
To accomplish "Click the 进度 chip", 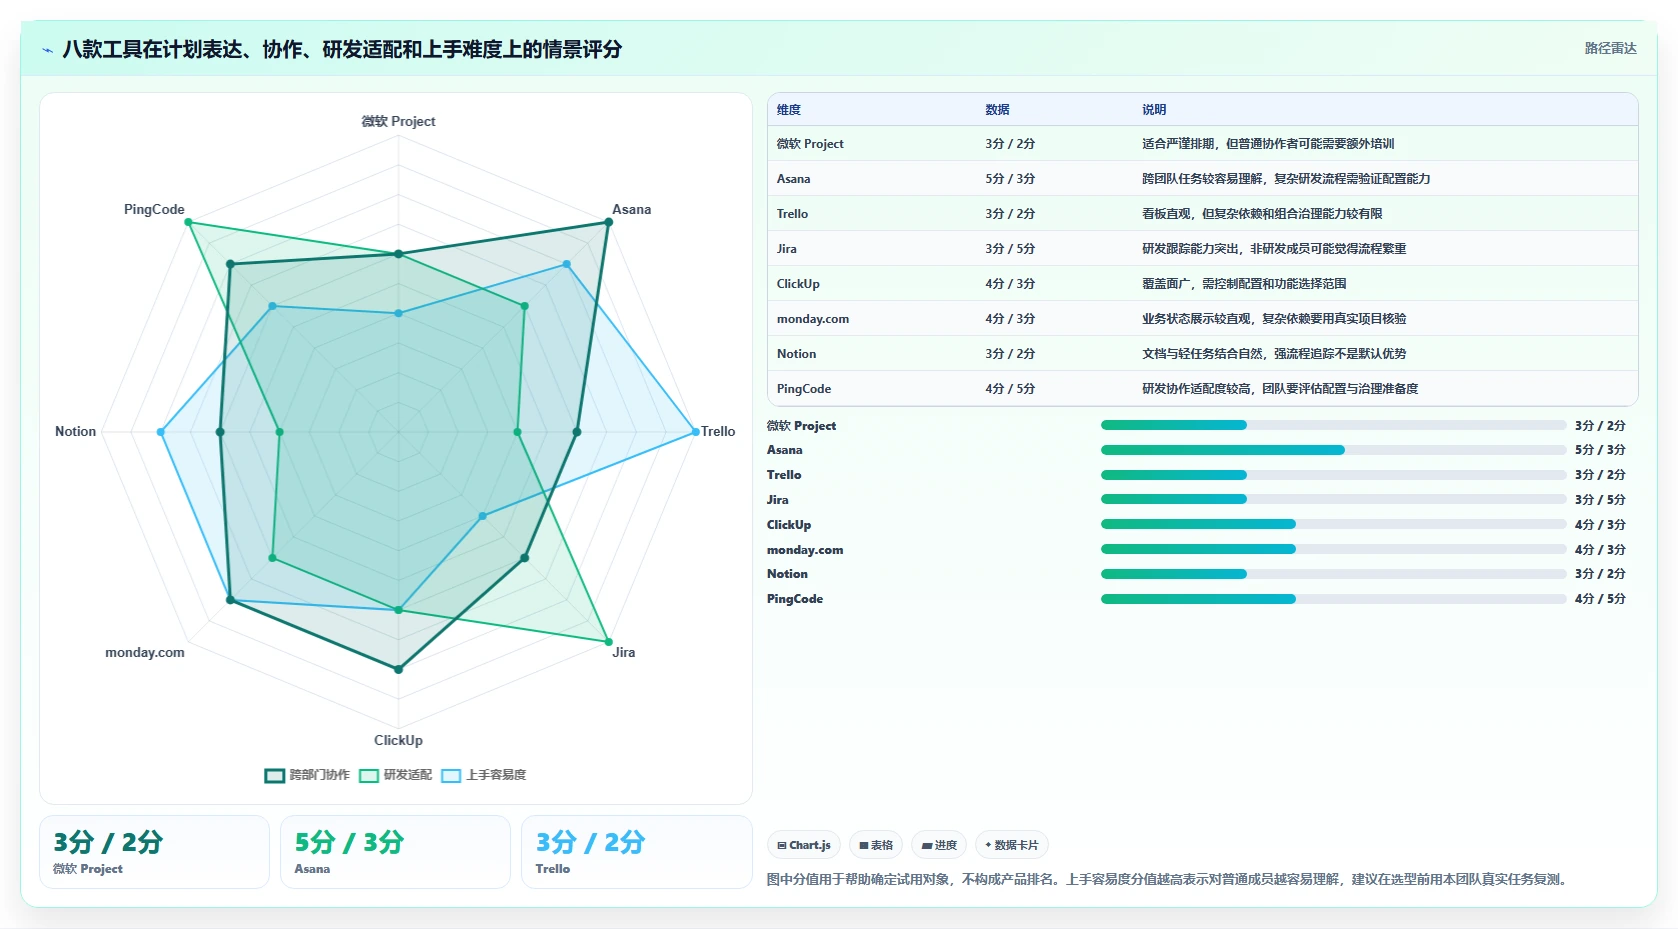I will pos(939,845).
